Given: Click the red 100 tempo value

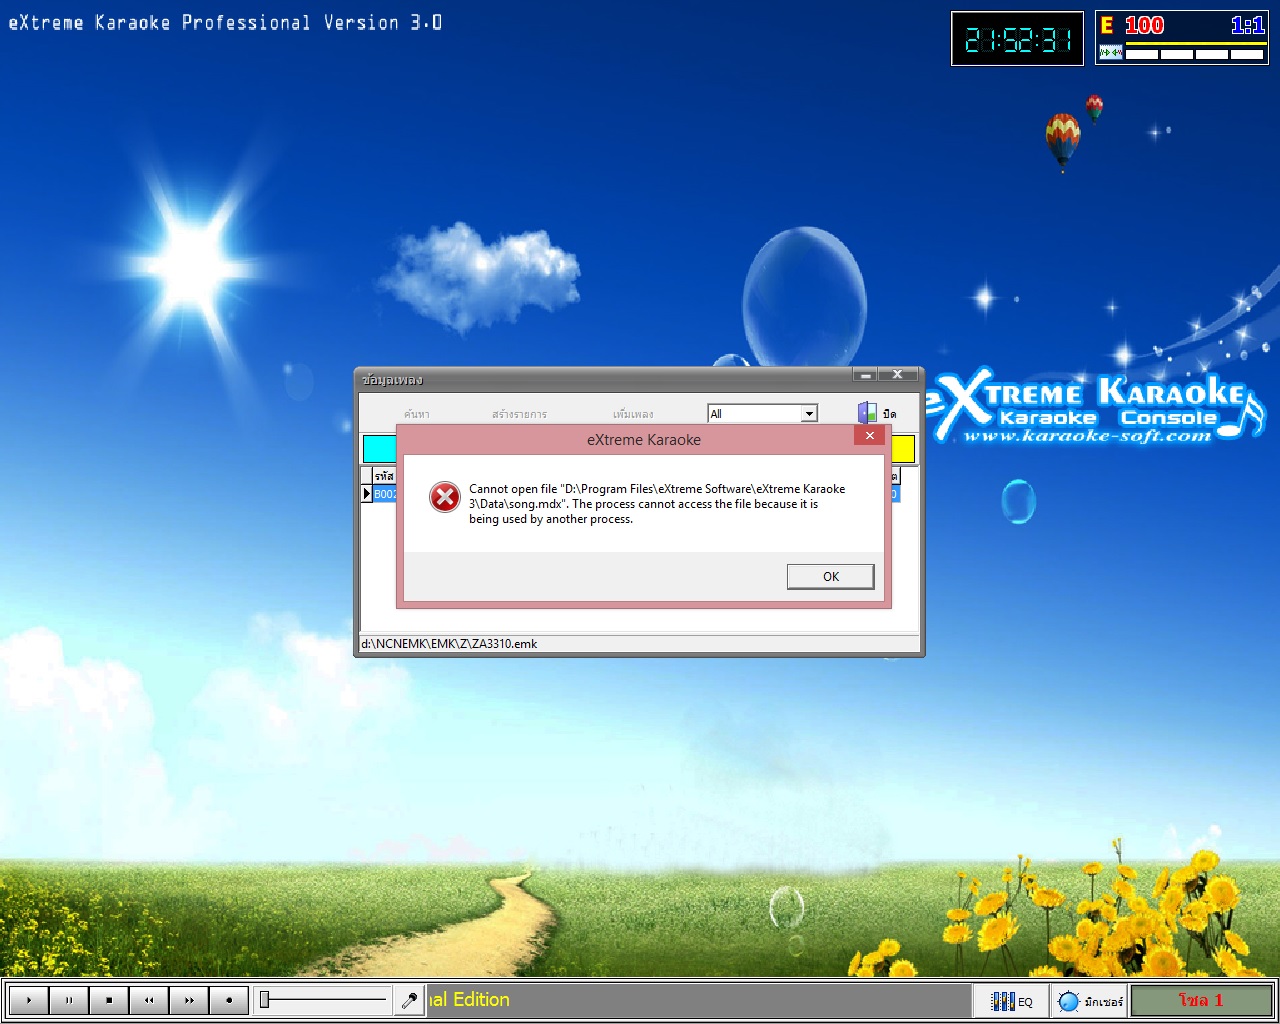Looking at the screenshot, I should [1144, 26].
